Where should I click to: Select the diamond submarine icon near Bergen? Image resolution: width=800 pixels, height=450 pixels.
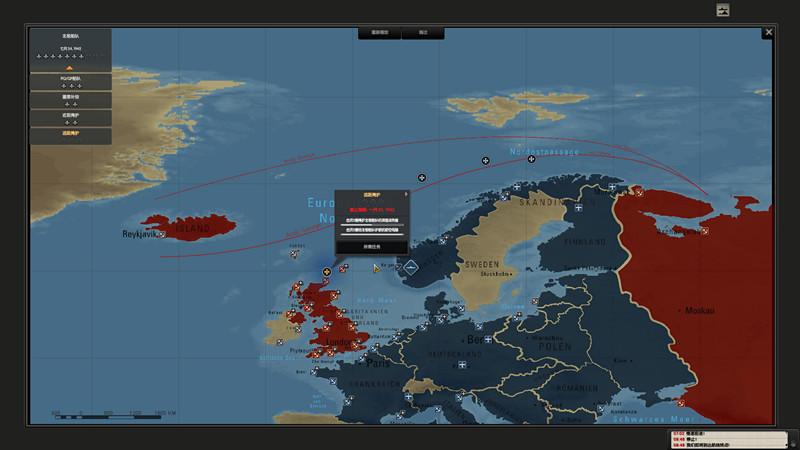click(x=411, y=267)
